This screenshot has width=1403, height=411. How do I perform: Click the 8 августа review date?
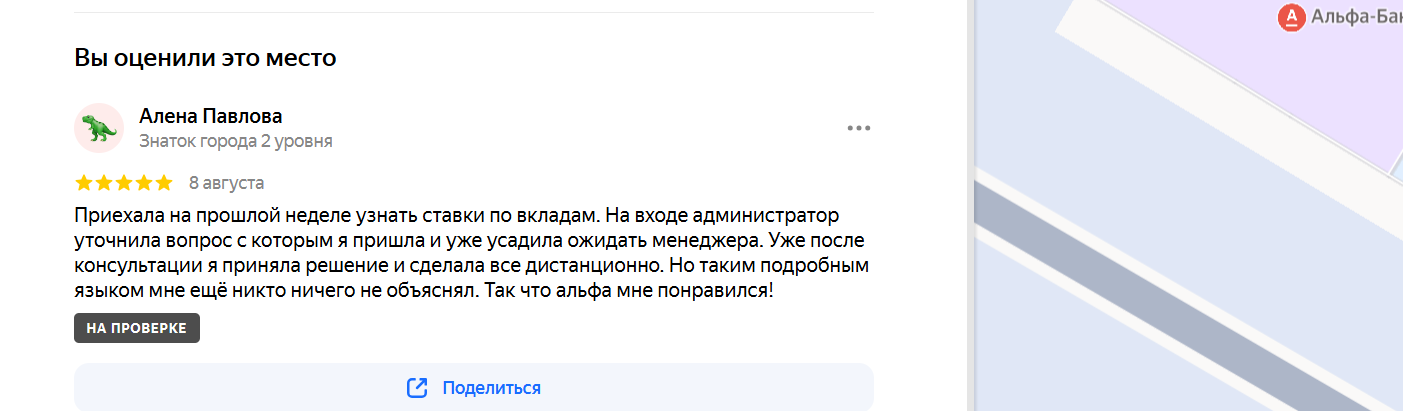click(226, 183)
